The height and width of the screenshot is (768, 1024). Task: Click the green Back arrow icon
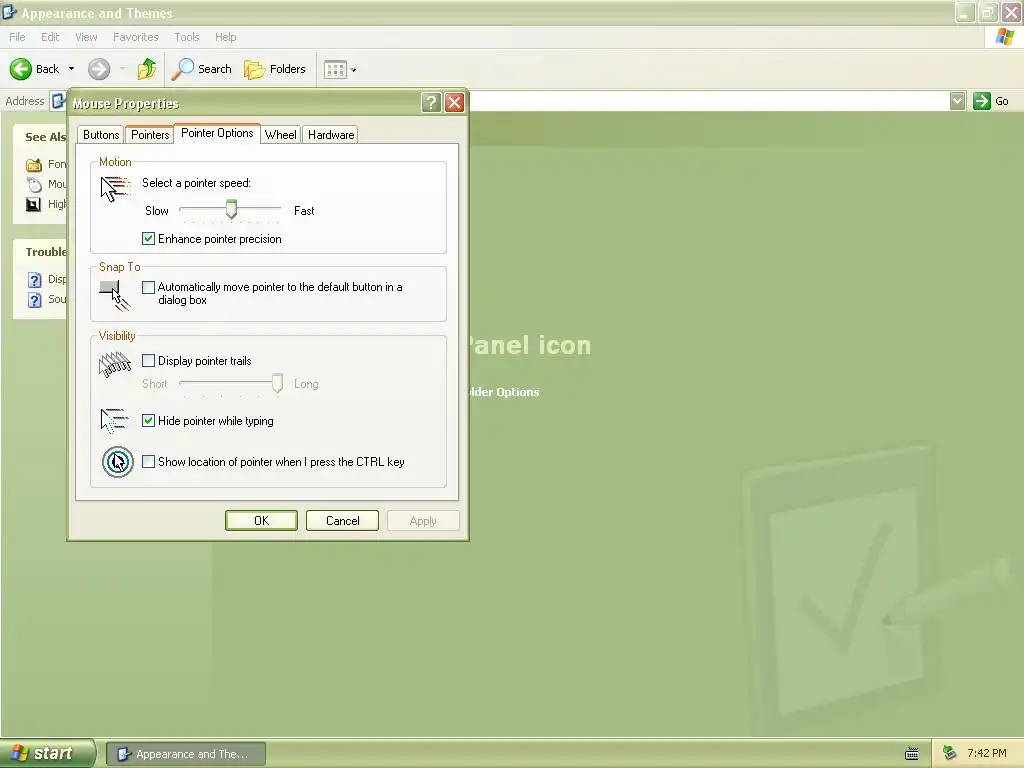[x=20, y=69]
